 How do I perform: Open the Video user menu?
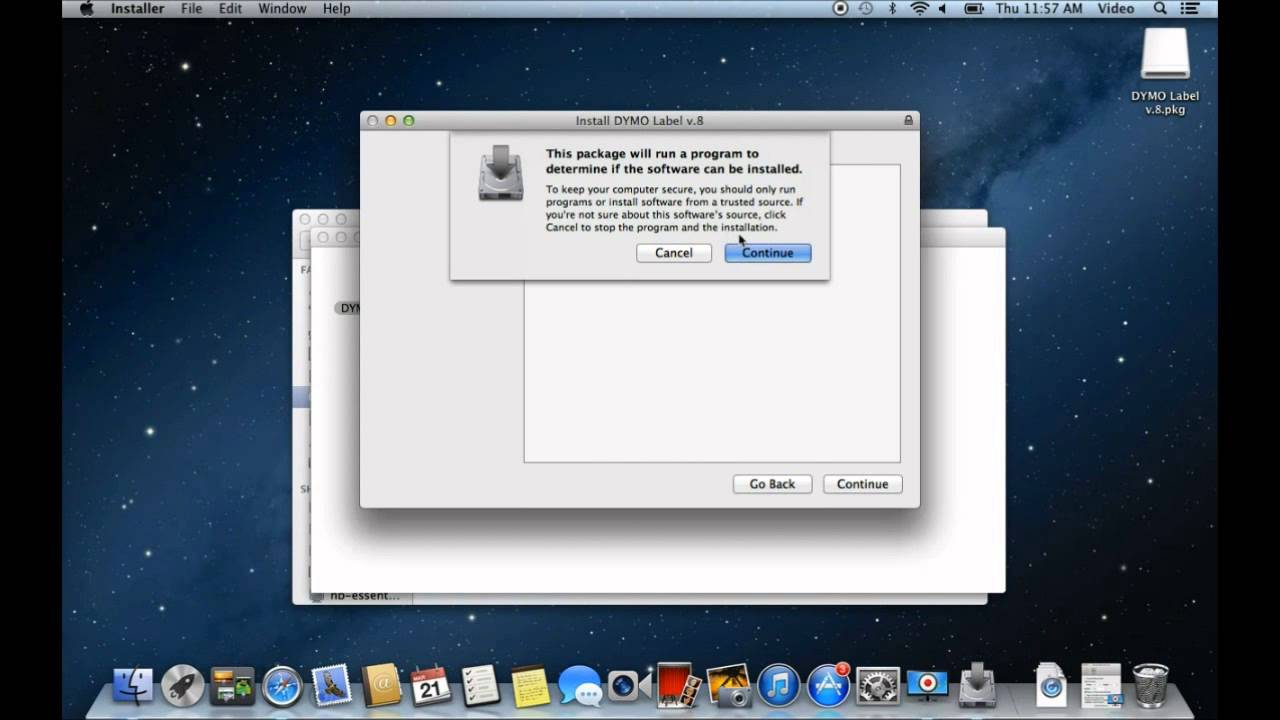[x=1116, y=9]
